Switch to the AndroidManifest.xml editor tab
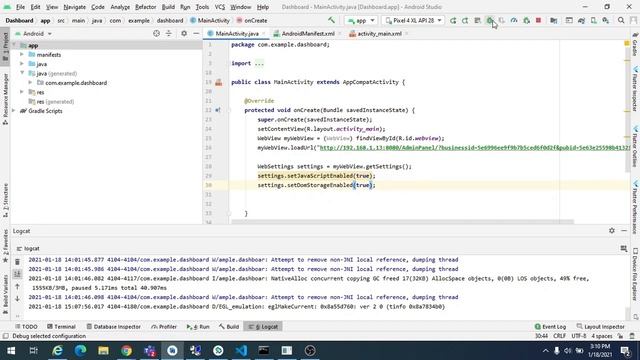The height and width of the screenshot is (360, 640). (308, 34)
